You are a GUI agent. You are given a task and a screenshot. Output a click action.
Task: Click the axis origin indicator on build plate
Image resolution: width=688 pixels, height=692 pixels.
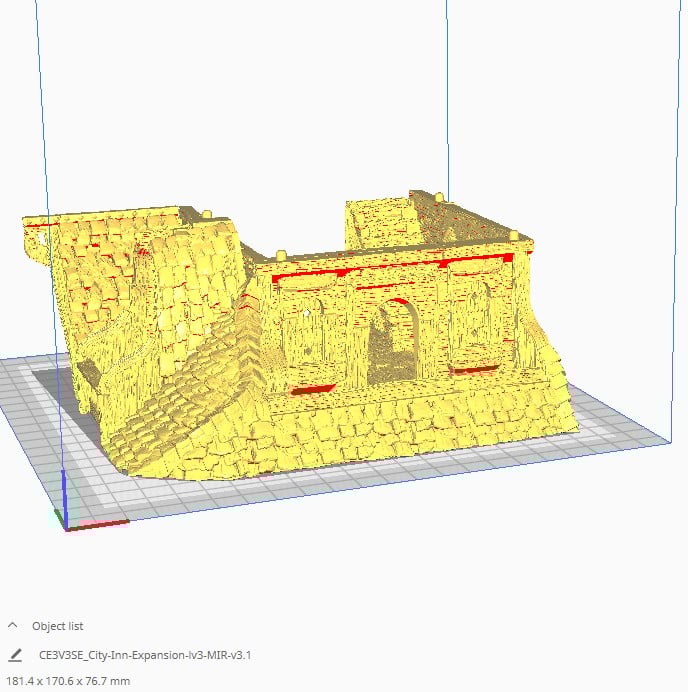pos(64,525)
